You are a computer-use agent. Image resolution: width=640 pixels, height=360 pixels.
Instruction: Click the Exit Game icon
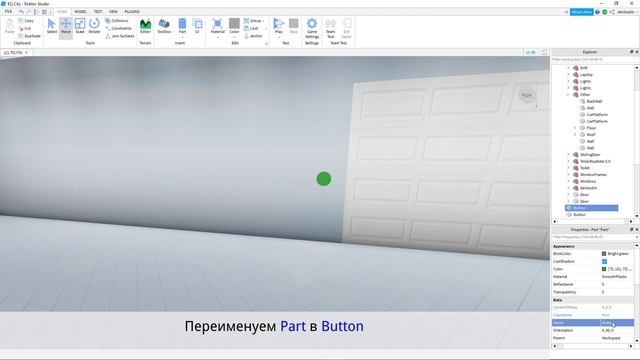[347, 28]
